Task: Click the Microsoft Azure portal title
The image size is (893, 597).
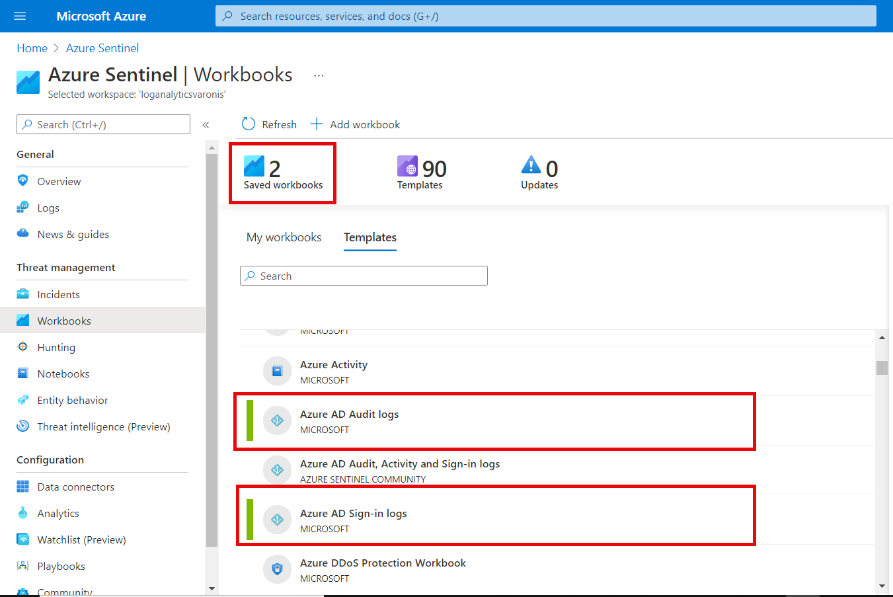Action: point(101,16)
